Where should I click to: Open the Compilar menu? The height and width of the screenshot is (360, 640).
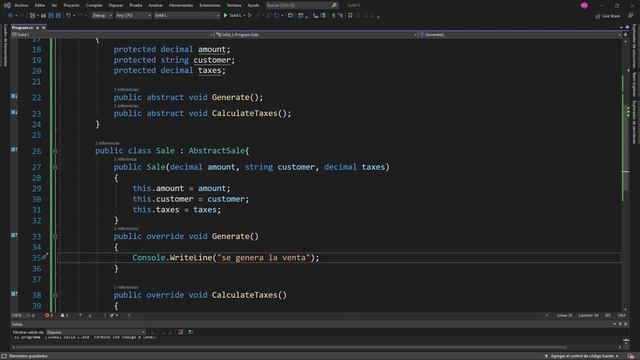pyautogui.click(x=94, y=5)
